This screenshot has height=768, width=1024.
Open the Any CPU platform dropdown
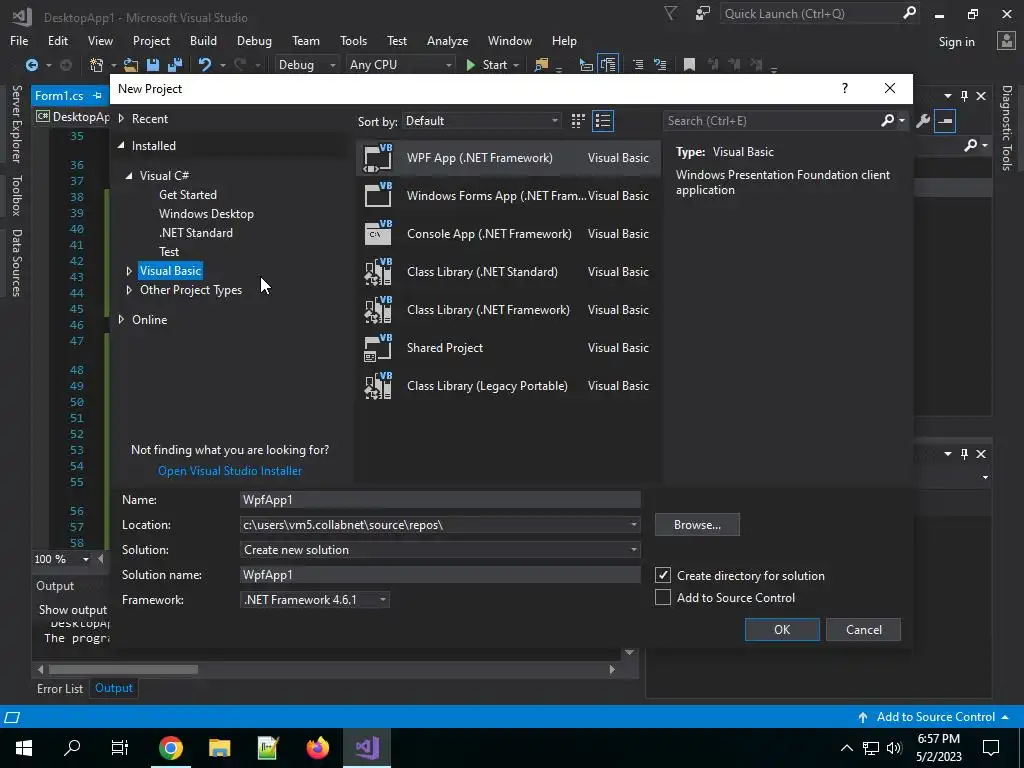click(400, 65)
